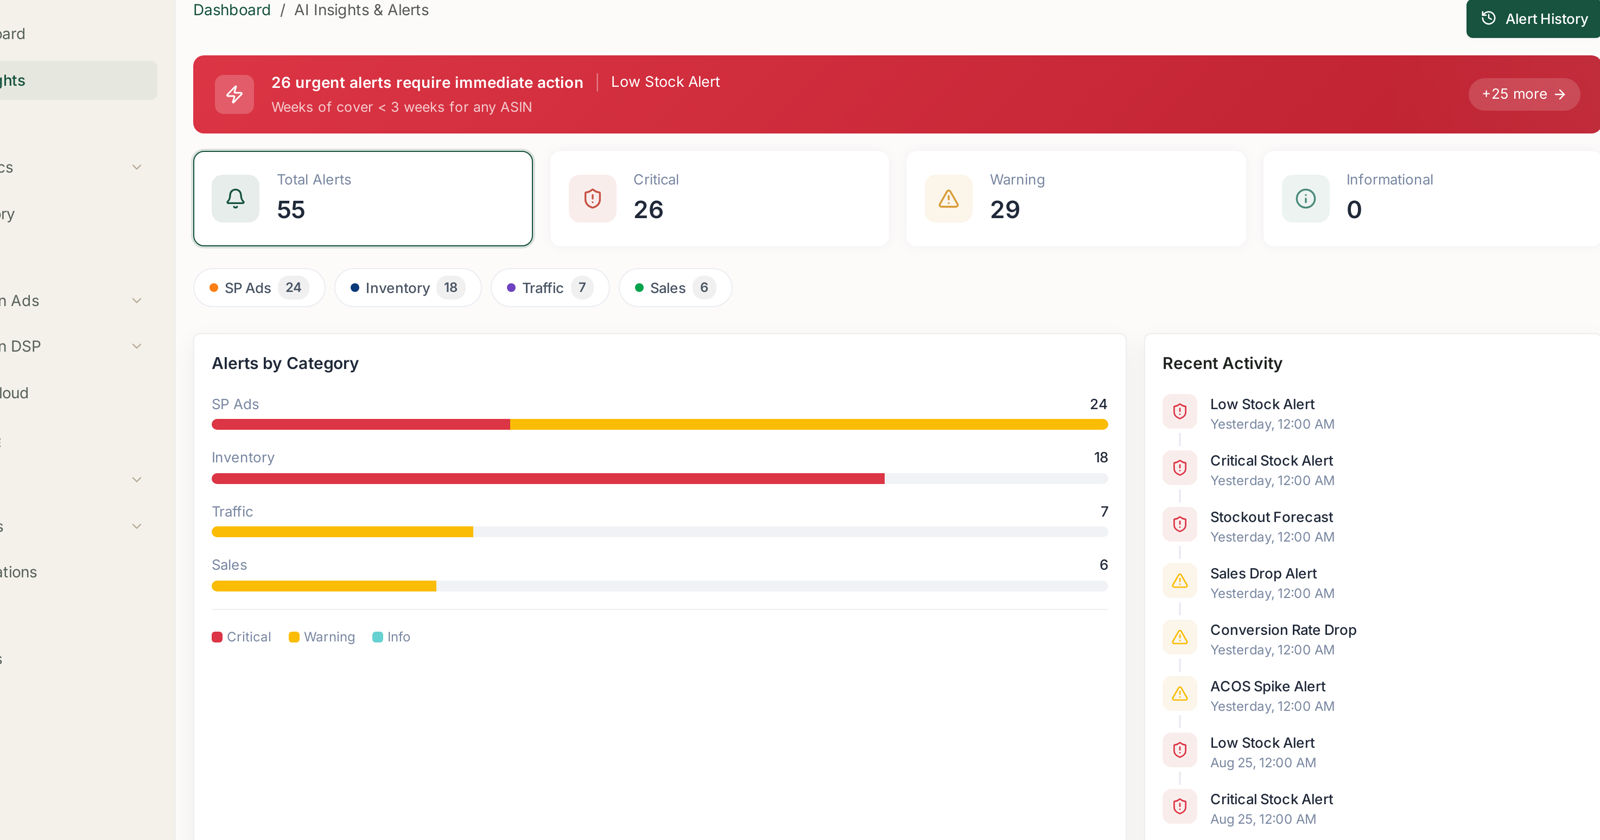Click the Inventory category progress bar
1600x840 pixels.
click(x=660, y=479)
